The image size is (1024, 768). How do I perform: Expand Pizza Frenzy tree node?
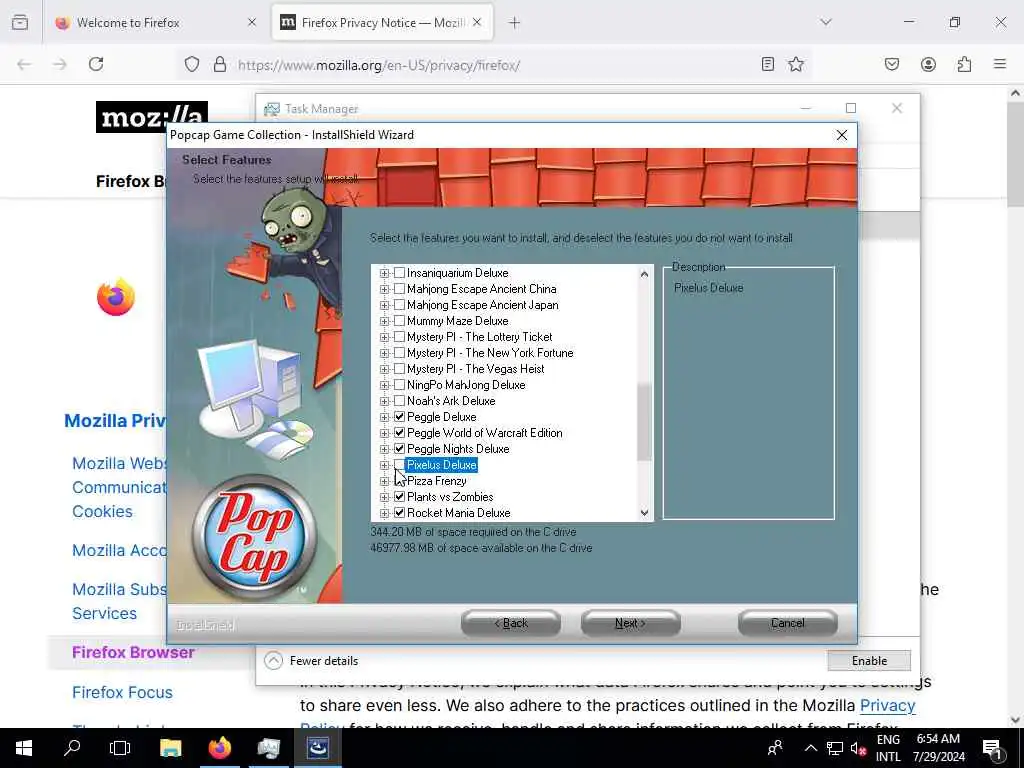(x=385, y=481)
